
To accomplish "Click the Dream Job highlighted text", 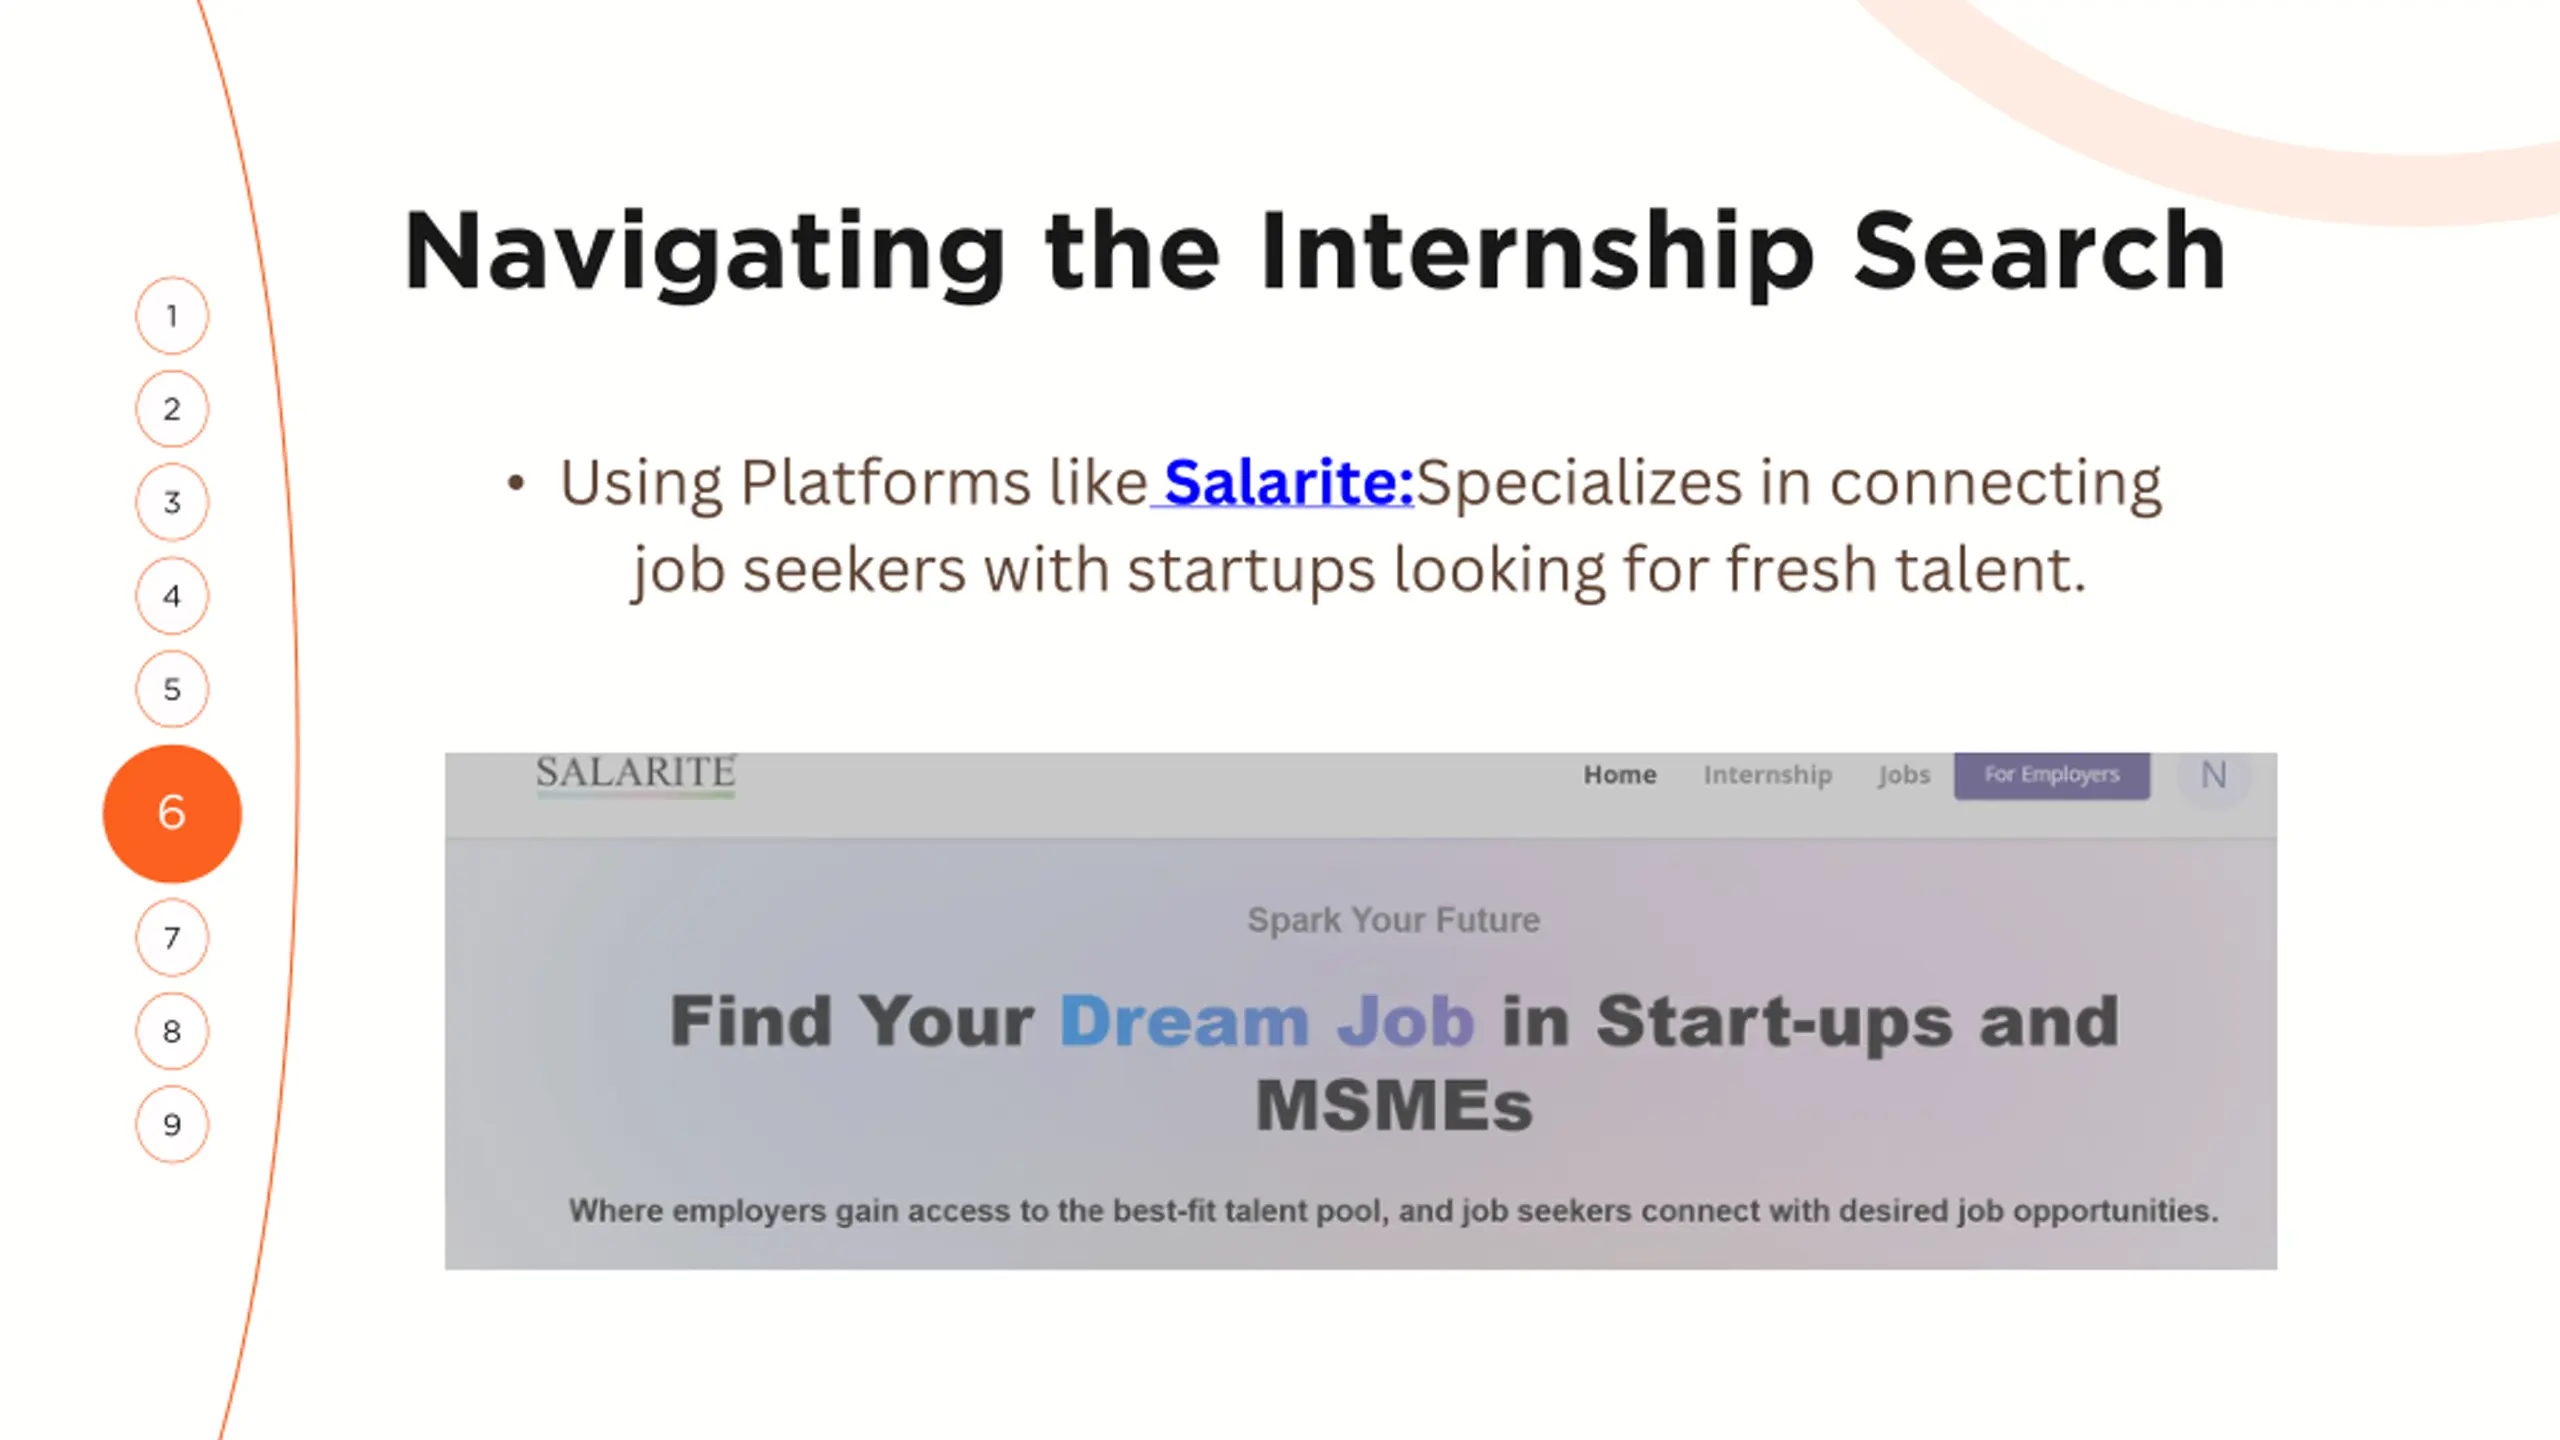I will (1266, 1021).
